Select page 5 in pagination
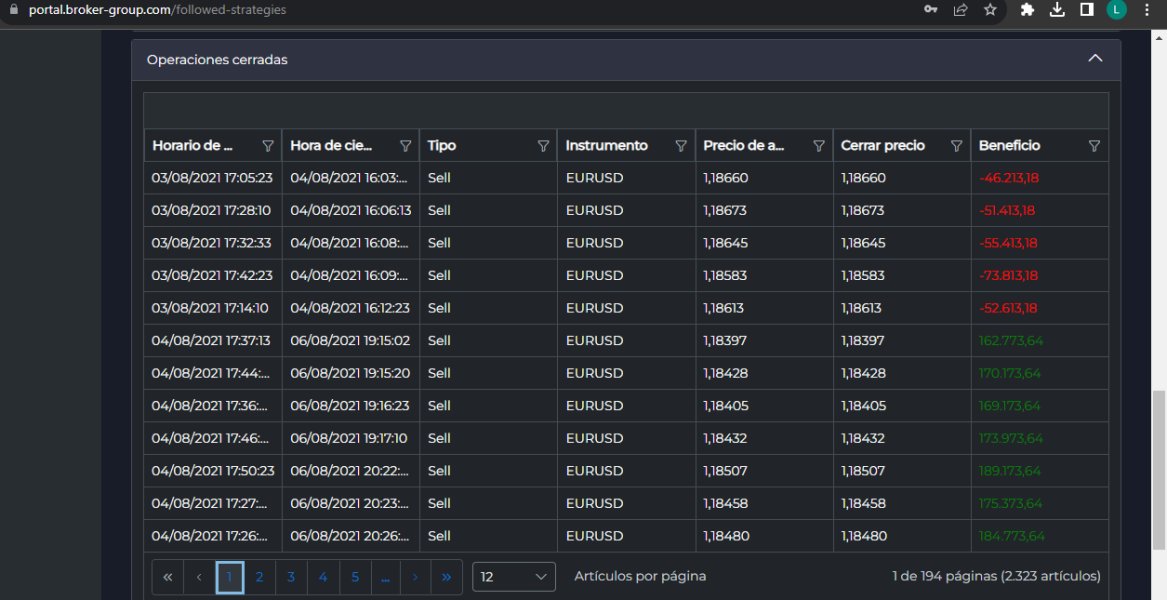1167x600 pixels. 355,577
